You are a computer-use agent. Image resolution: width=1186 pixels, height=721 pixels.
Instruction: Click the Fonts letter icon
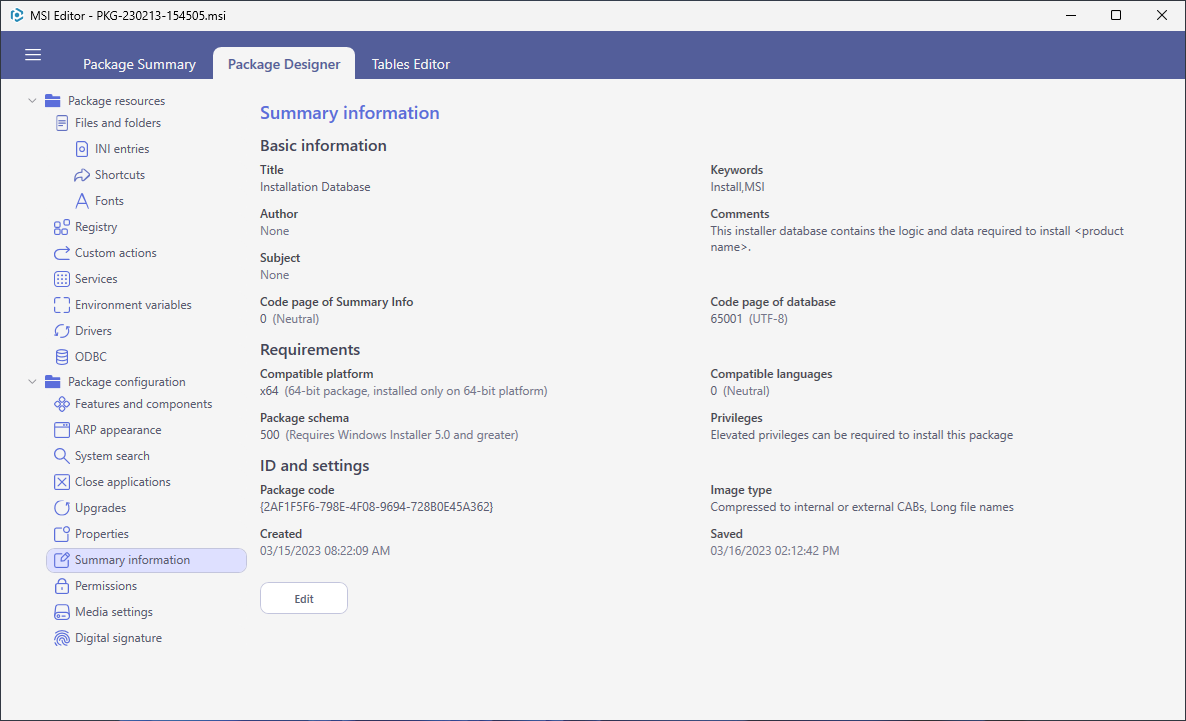tap(82, 200)
